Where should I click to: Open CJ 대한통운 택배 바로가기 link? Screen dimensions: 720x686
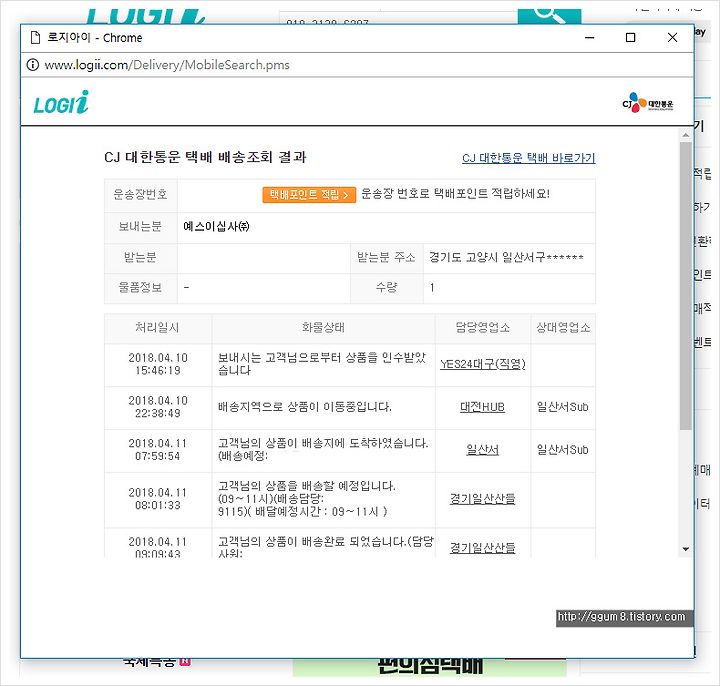(x=529, y=158)
